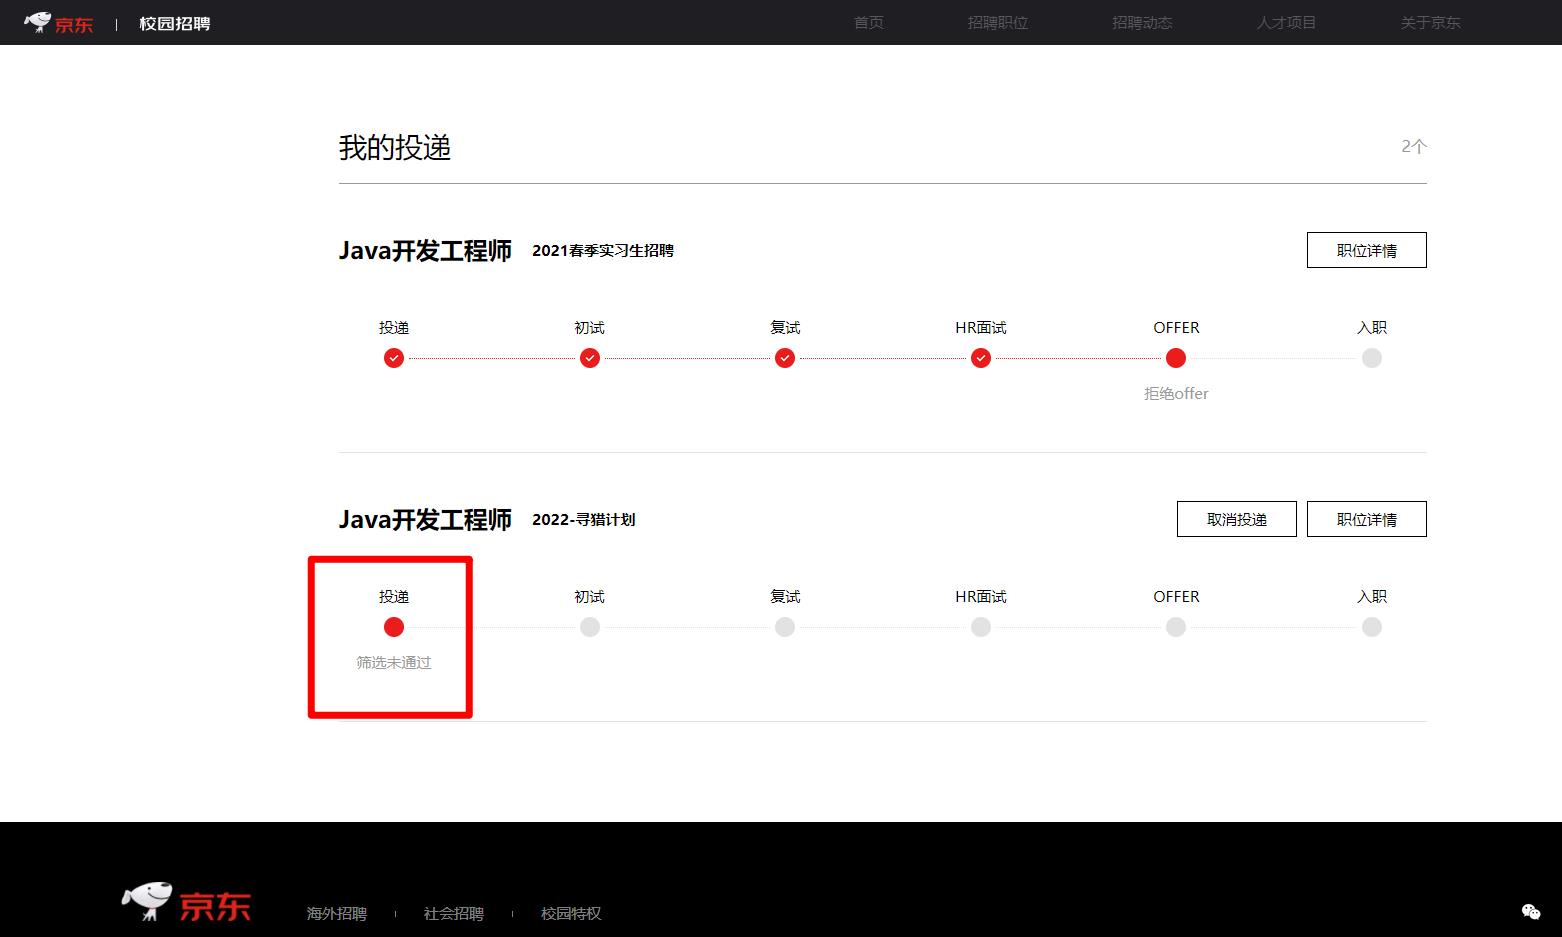The image size is (1562, 937).
Task: Click the 拒绝offer status text
Action: click(x=1176, y=394)
